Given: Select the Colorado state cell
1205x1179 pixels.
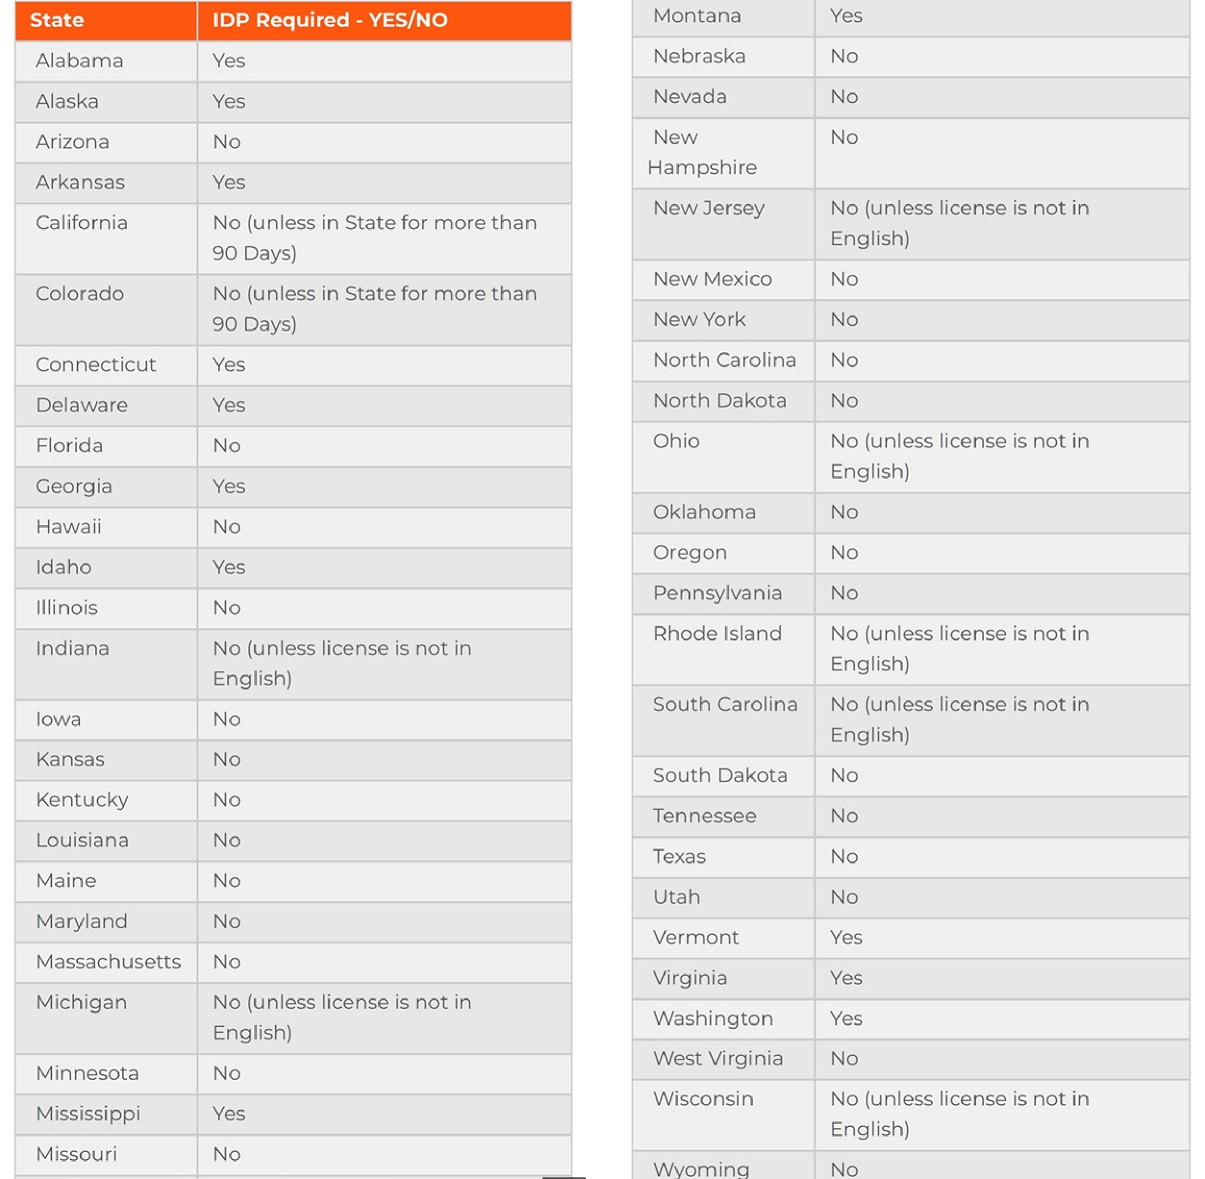Looking at the screenshot, I should [x=80, y=294].
